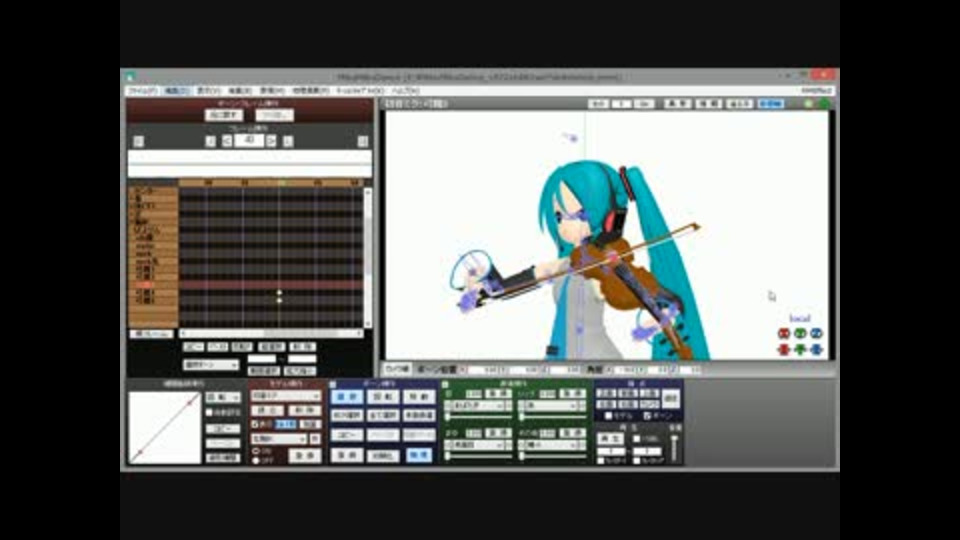Screen dimensions: 960x540
Task: Toggle the Model checkbox in view panel
Action: tap(608, 416)
